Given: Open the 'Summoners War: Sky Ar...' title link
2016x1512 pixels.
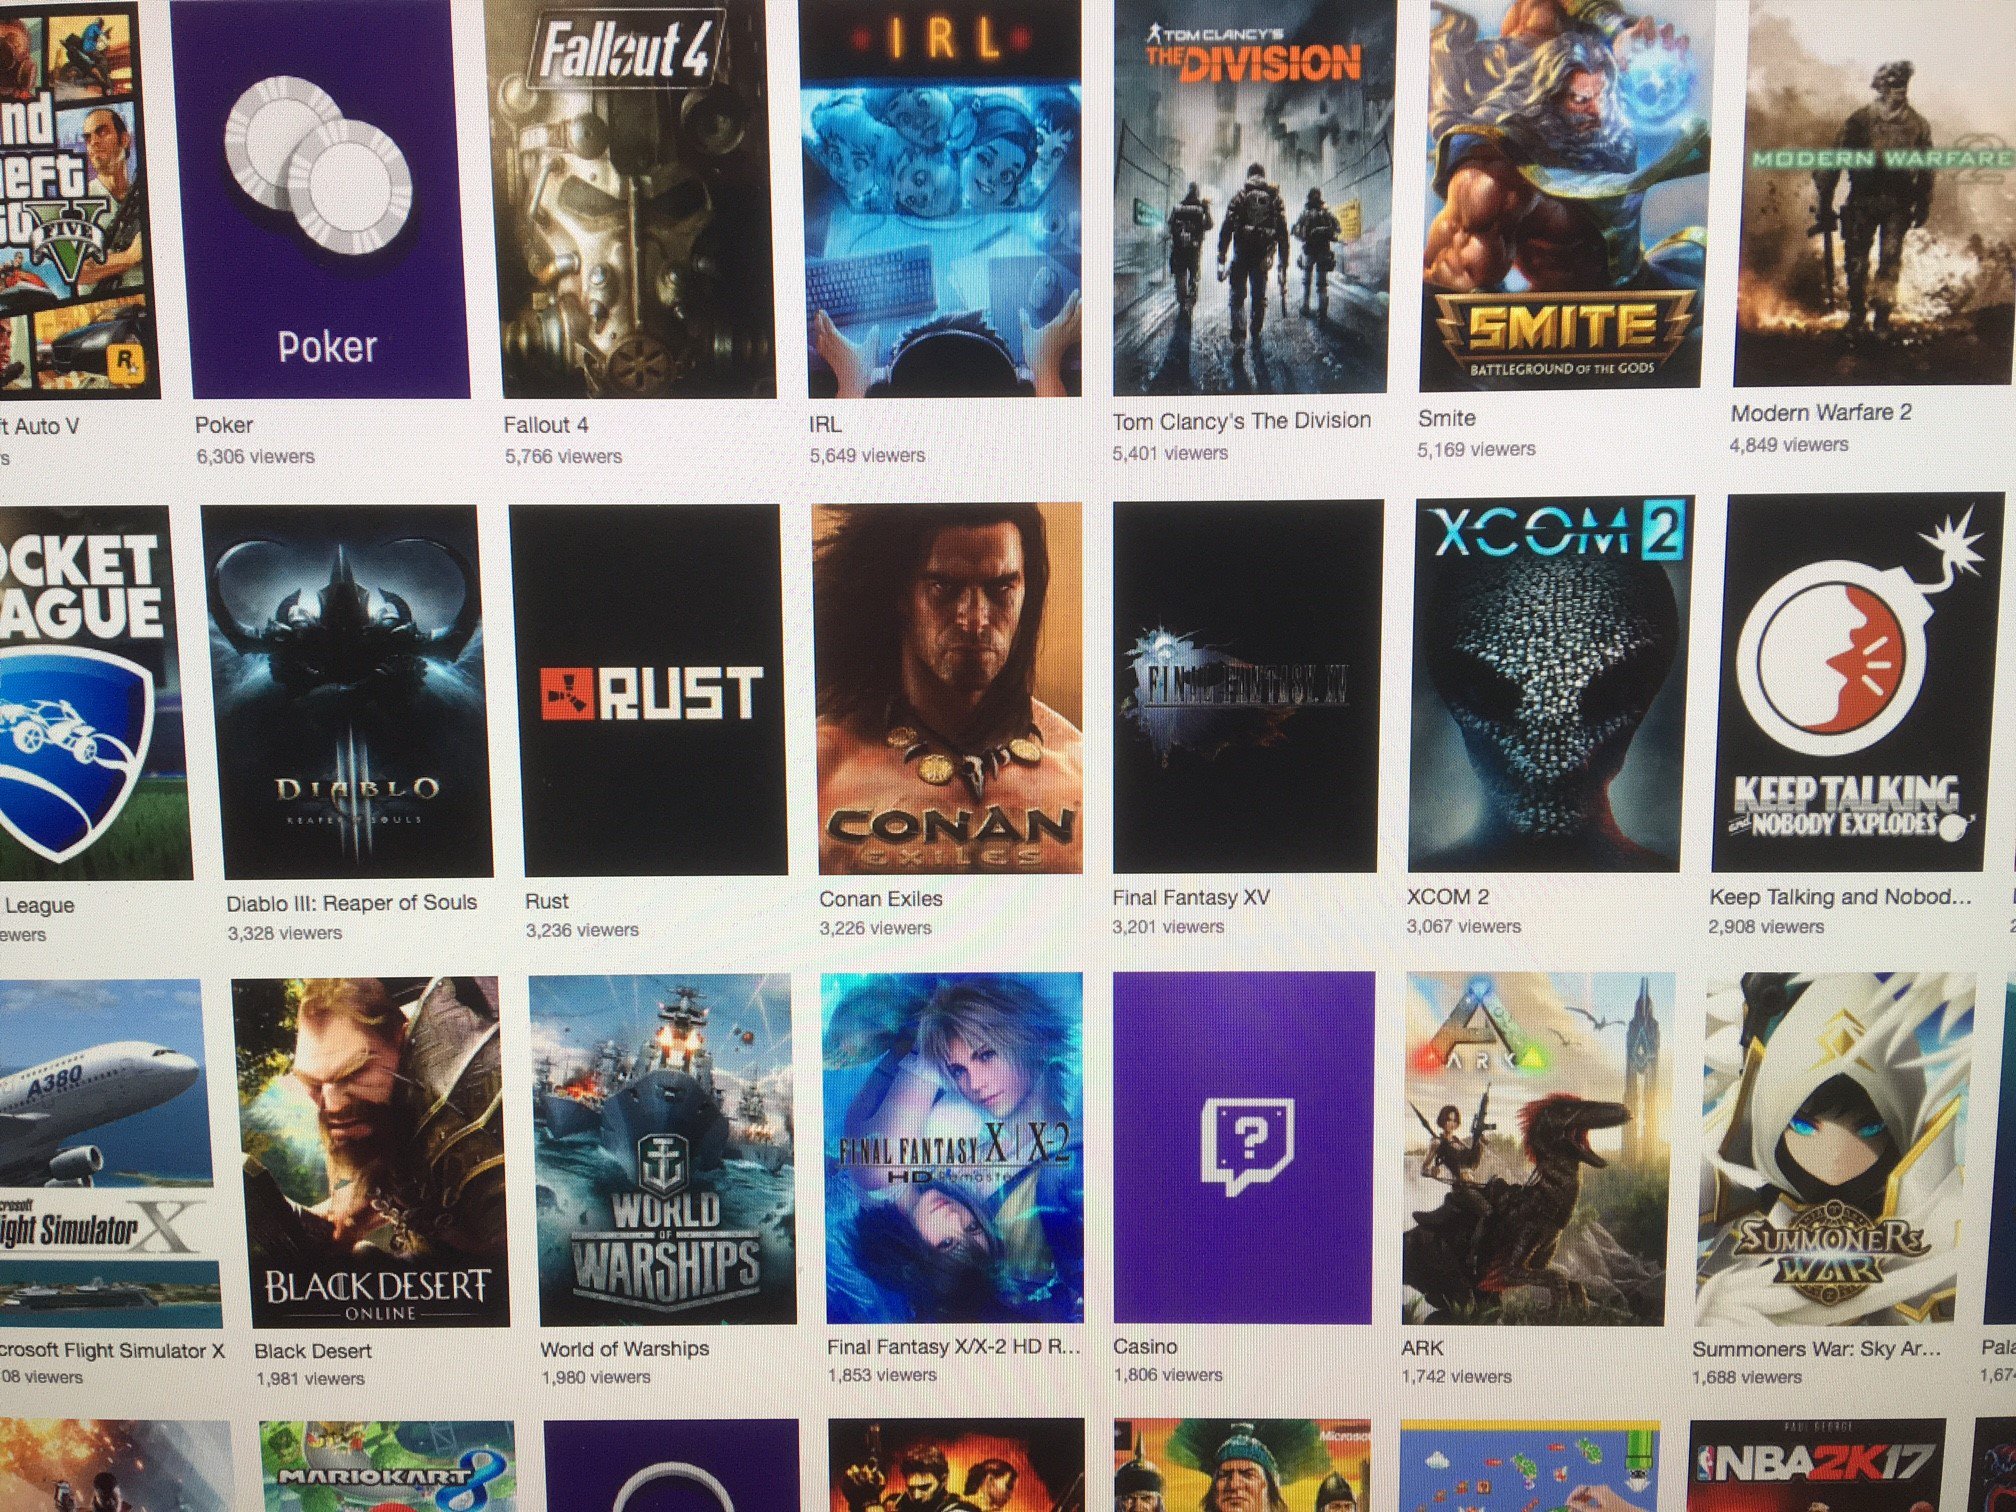Looking at the screenshot, I should [1815, 1349].
